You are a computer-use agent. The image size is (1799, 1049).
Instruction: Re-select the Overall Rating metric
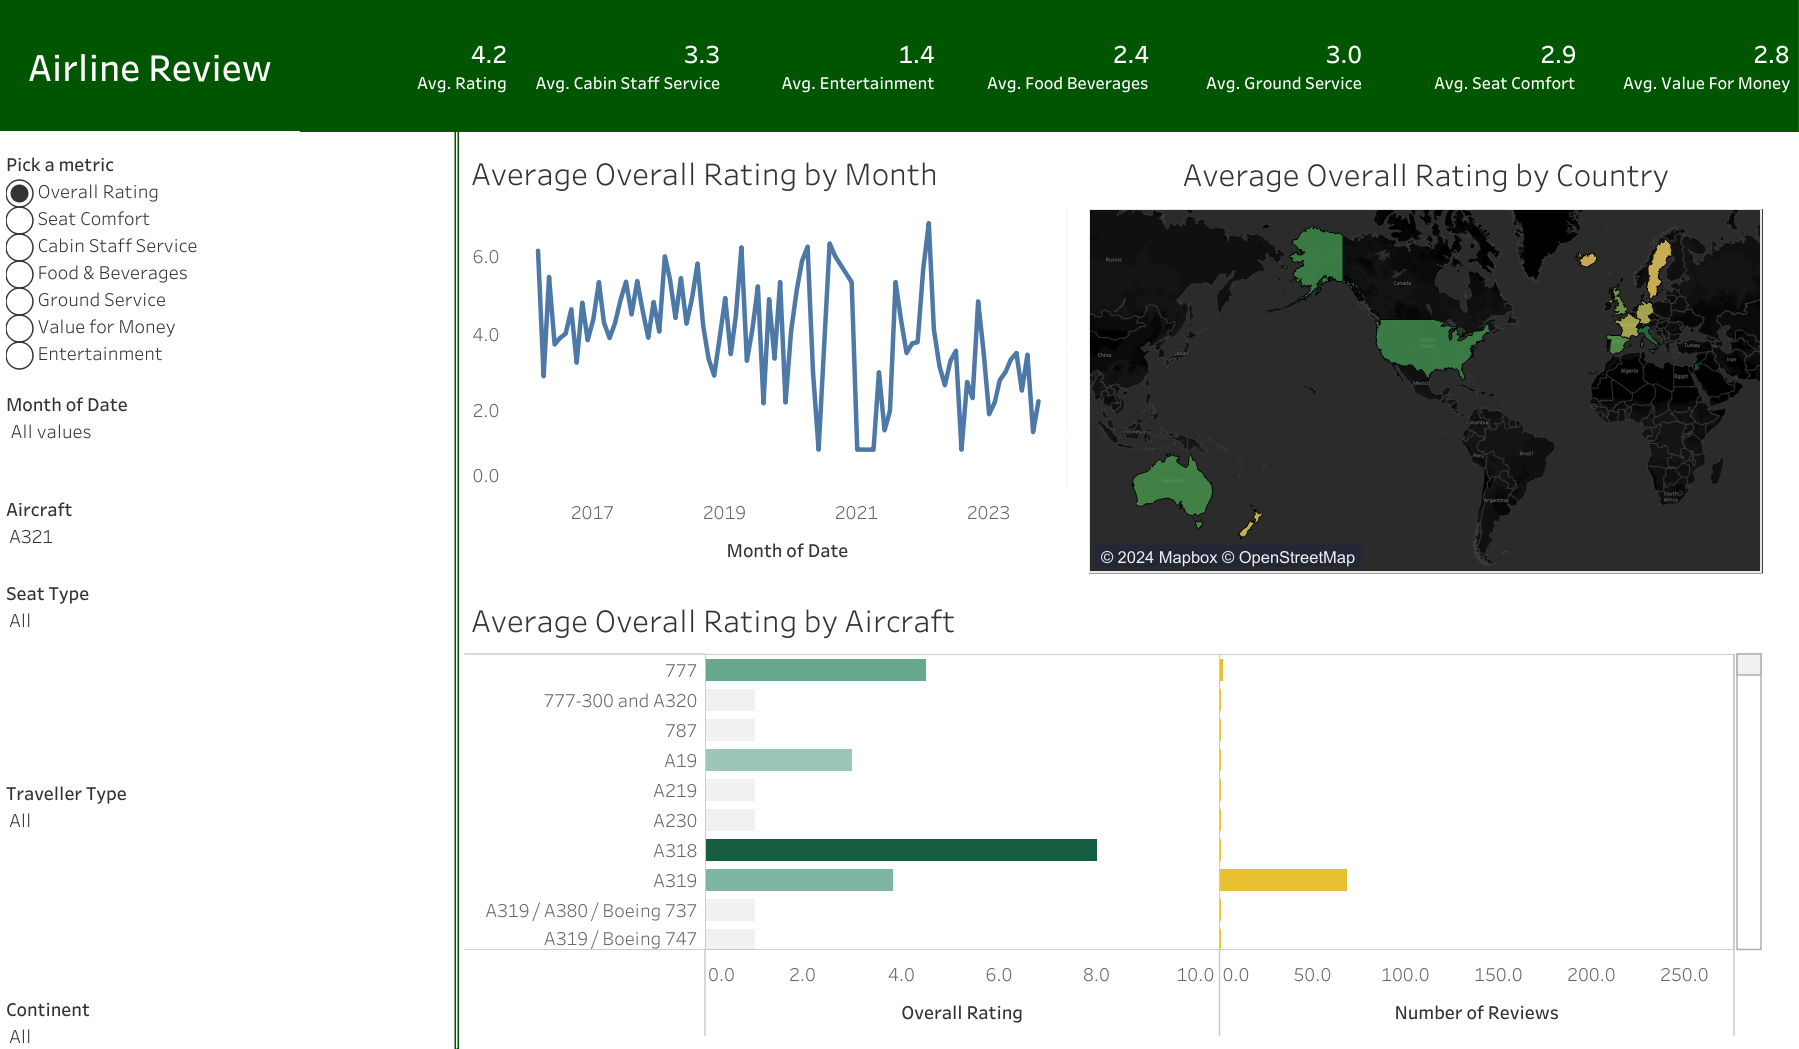(x=19, y=191)
